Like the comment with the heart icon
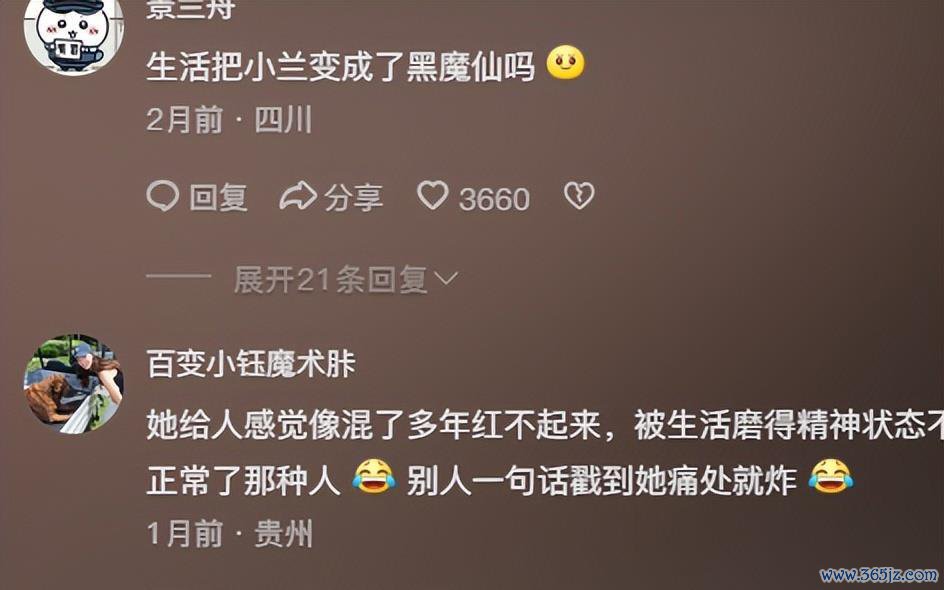944x590 pixels. pyautogui.click(x=433, y=196)
